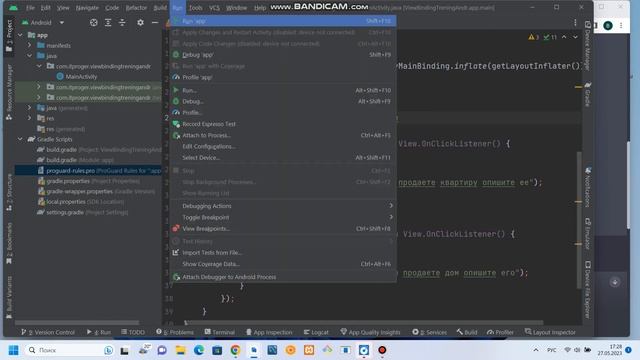The image size is (640, 360).
Task: Open the Edit Configurations dialog entry
Action: (283, 147)
